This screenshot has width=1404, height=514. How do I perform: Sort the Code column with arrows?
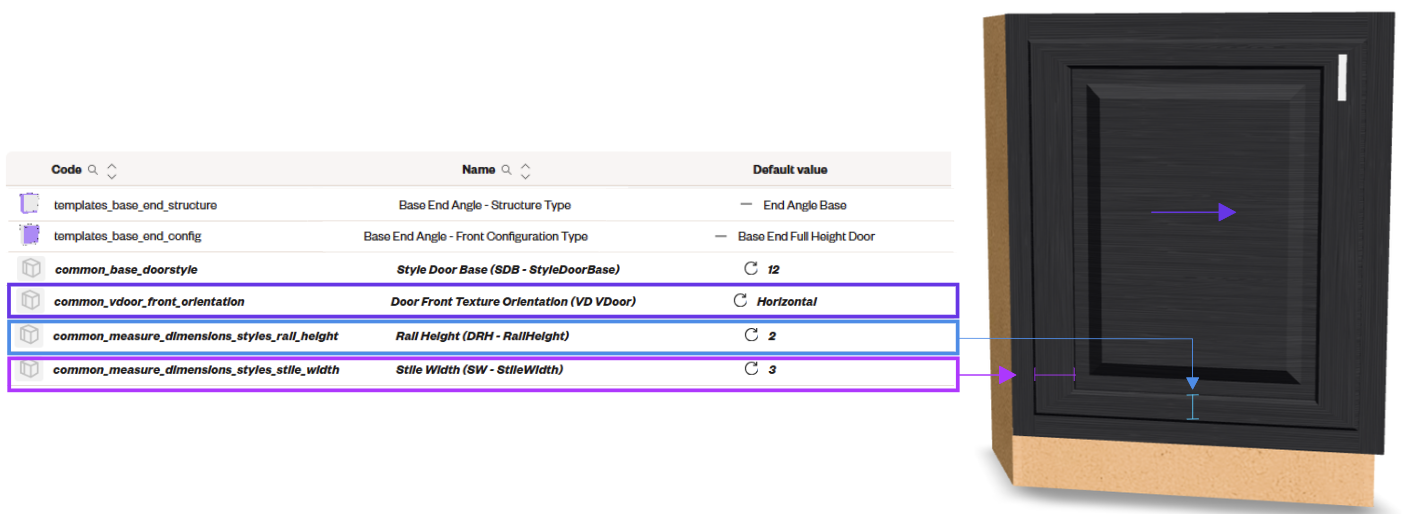112,170
